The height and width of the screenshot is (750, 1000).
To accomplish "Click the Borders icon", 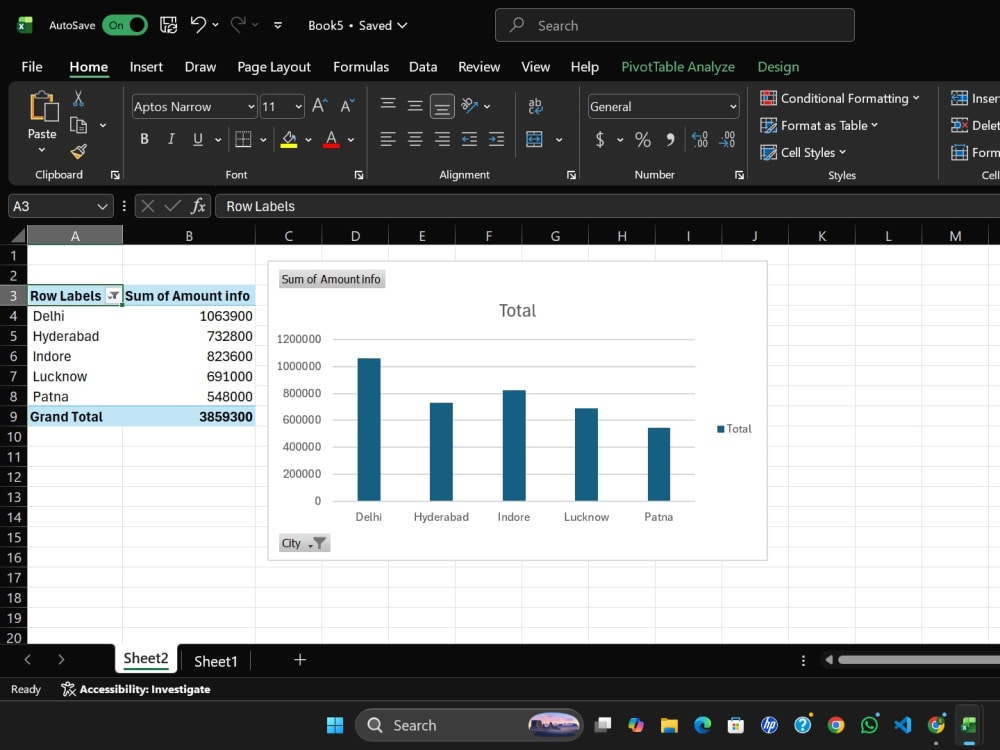I will [243, 139].
